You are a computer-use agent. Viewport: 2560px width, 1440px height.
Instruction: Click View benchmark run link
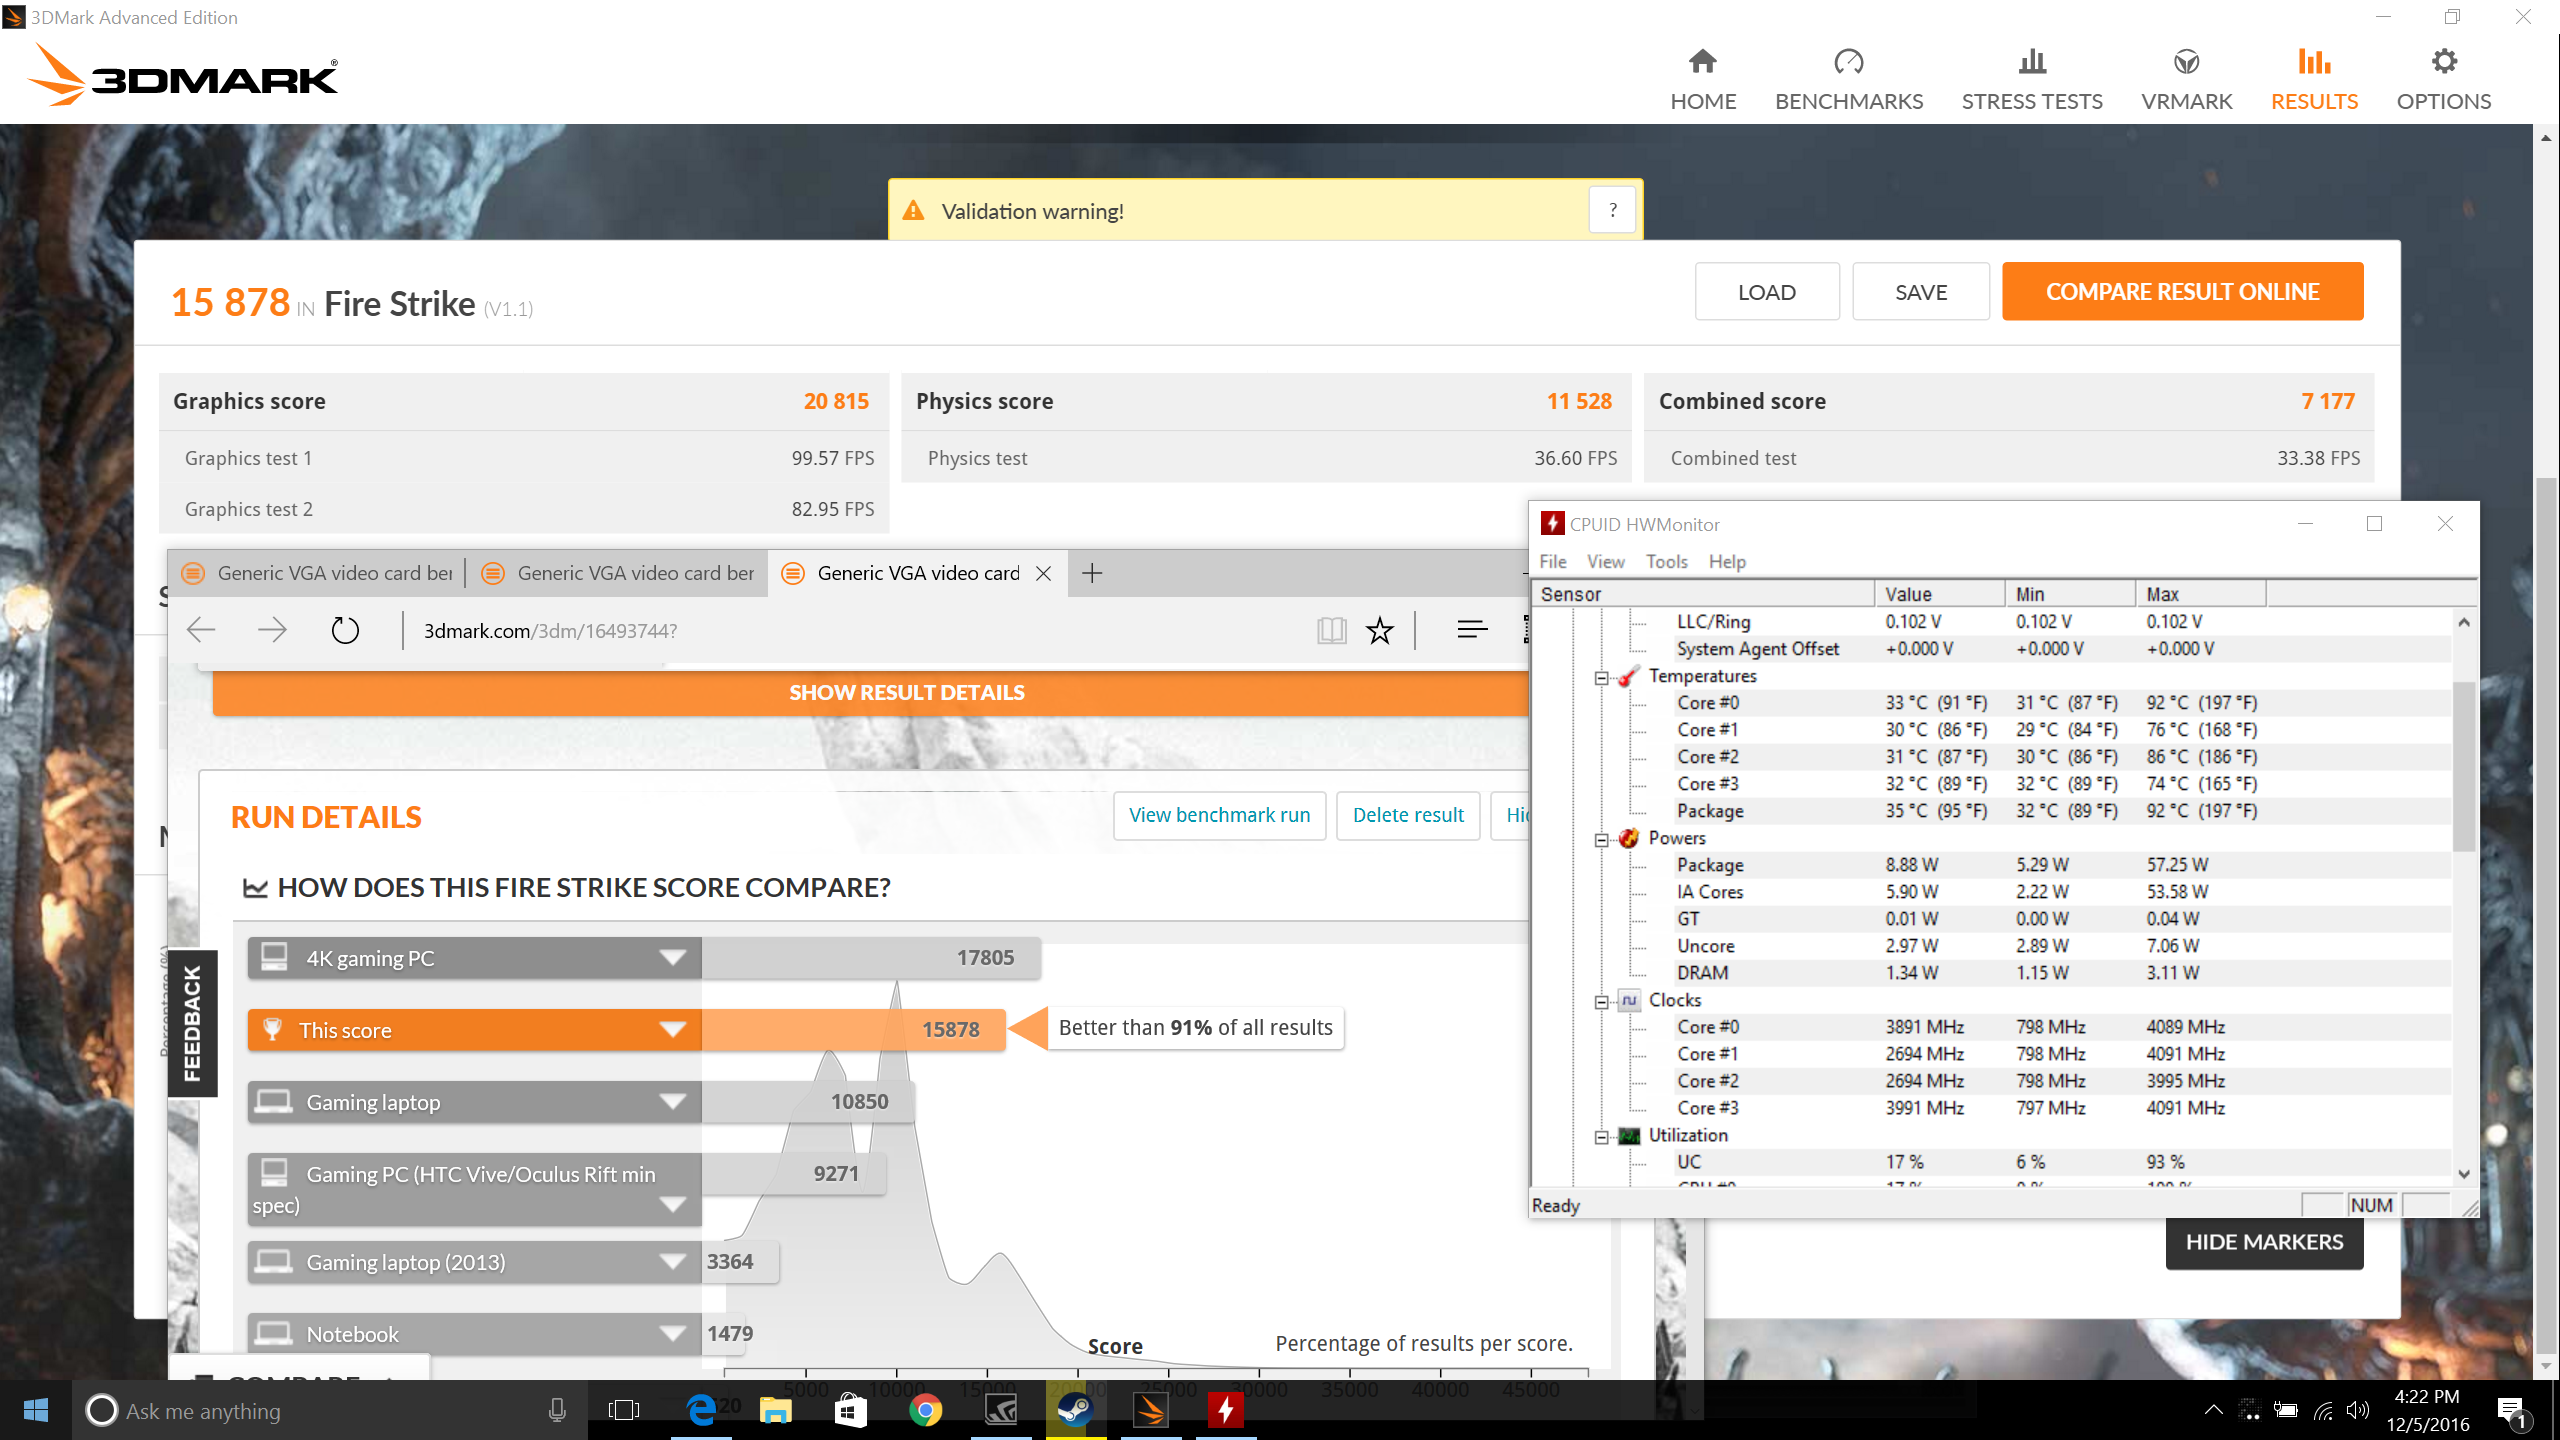[1219, 815]
